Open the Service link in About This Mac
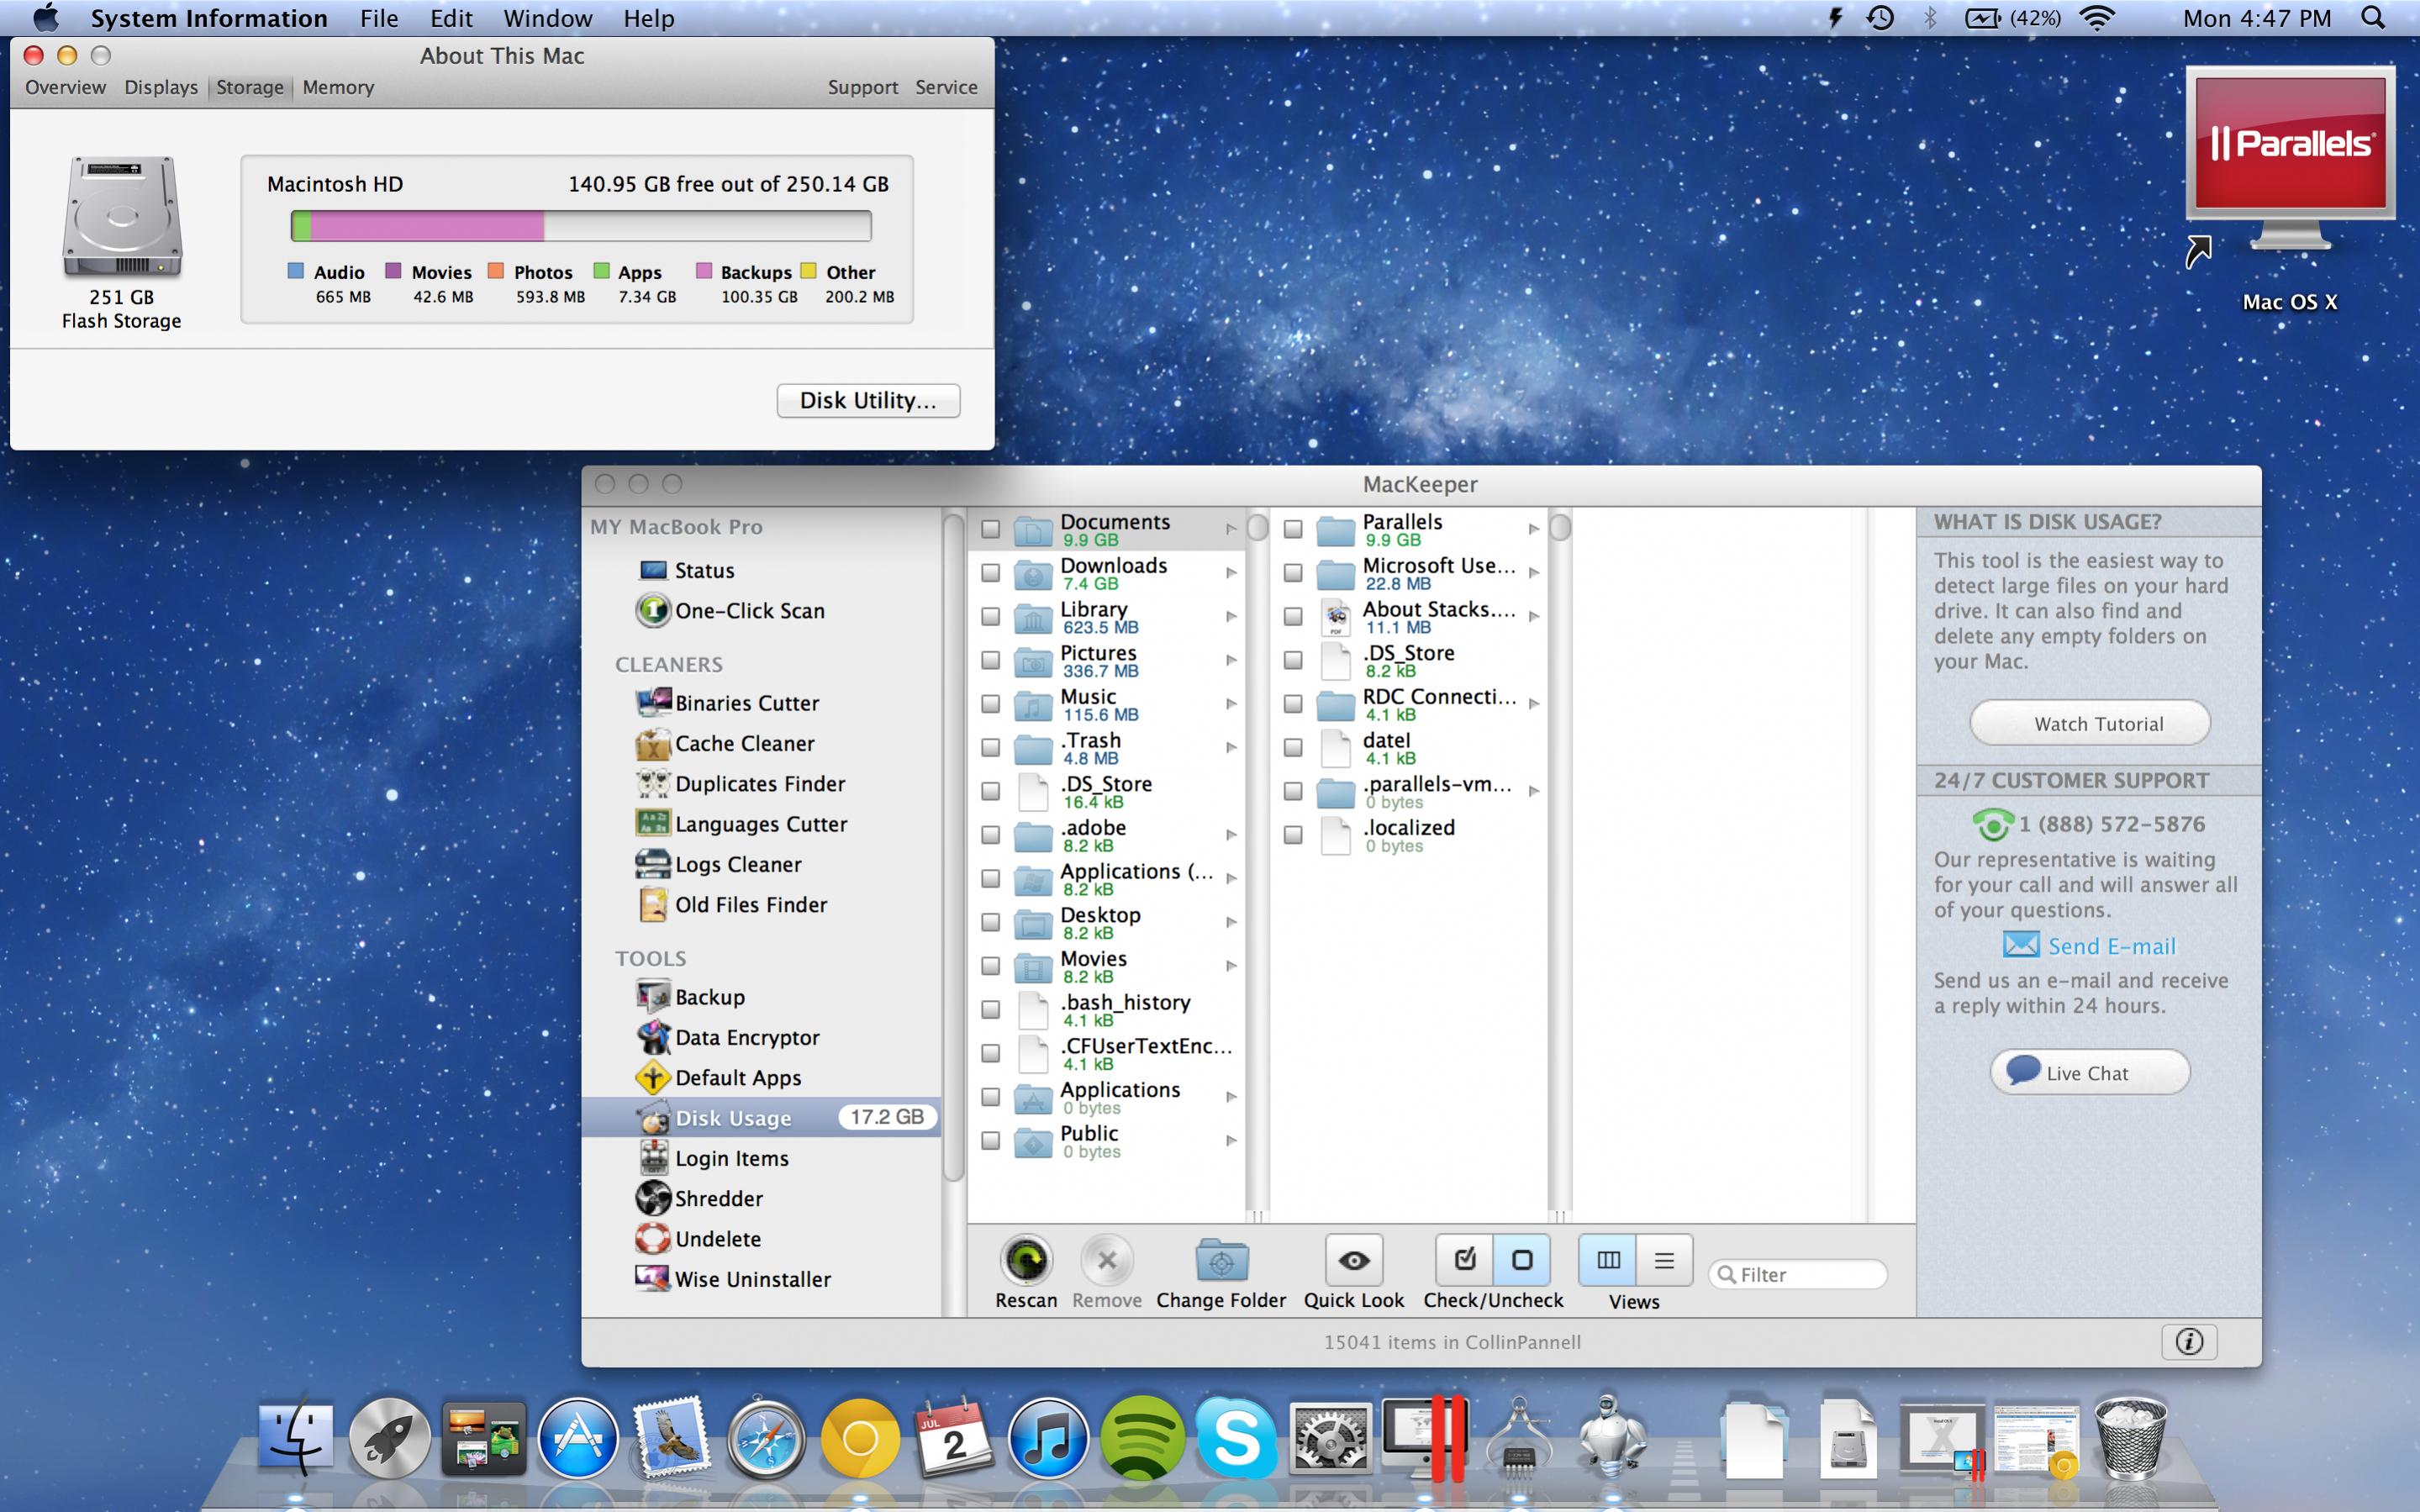 (946, 87)
